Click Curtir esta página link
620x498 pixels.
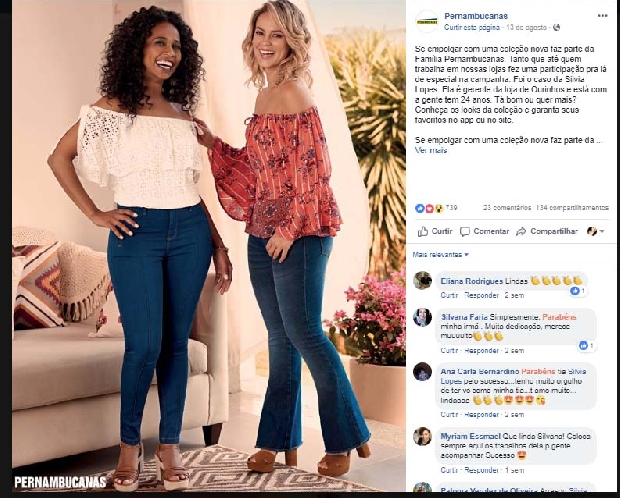[472, 28]
